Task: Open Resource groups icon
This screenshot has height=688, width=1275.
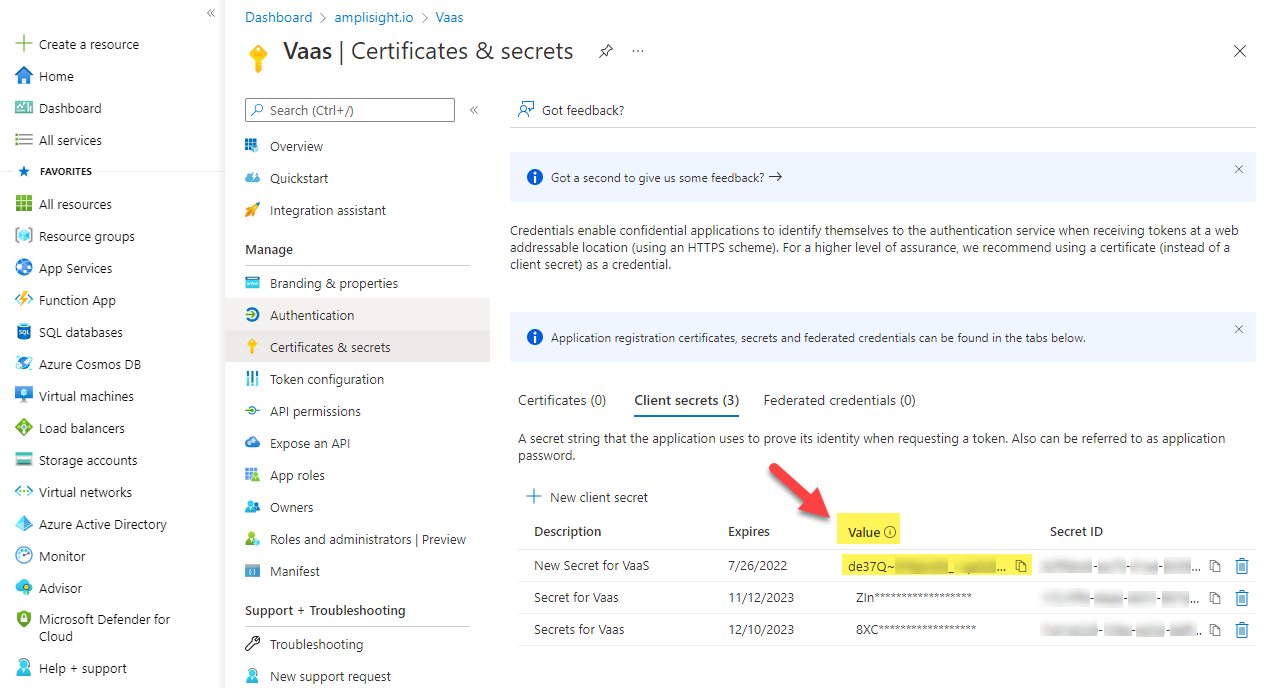Action: click(x=24, y=236)
